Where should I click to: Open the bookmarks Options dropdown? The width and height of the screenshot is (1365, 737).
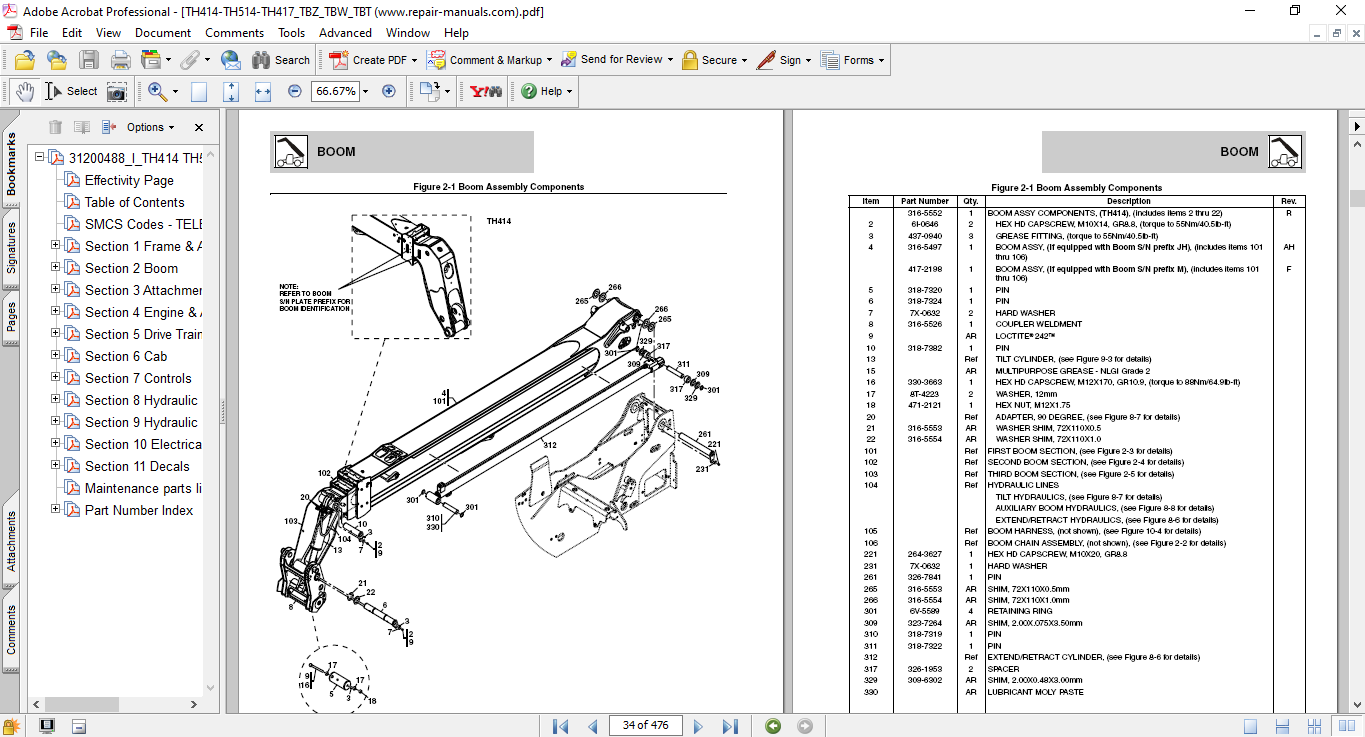tap(150, 127)
